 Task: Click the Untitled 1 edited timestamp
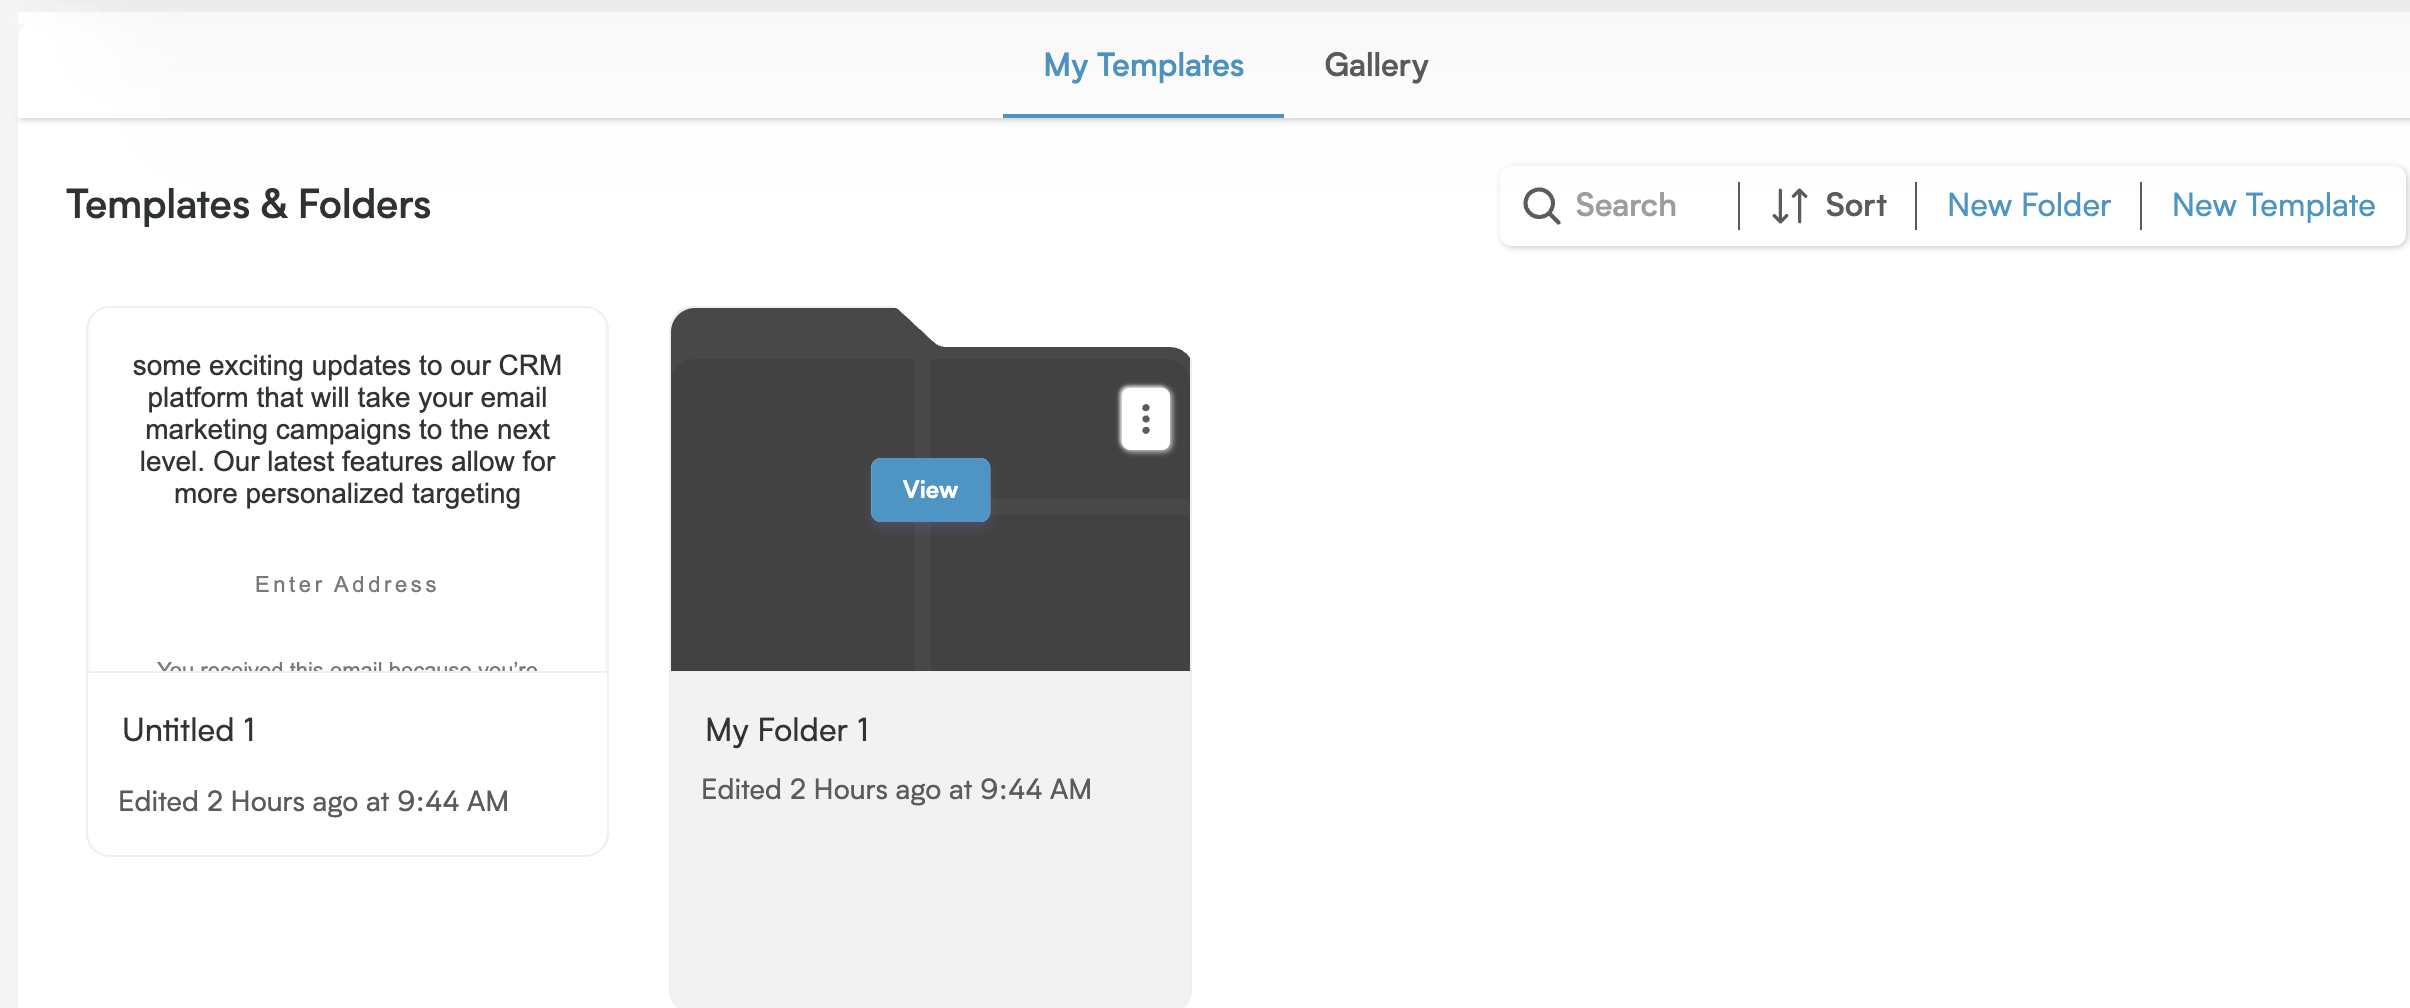(313, 802)
